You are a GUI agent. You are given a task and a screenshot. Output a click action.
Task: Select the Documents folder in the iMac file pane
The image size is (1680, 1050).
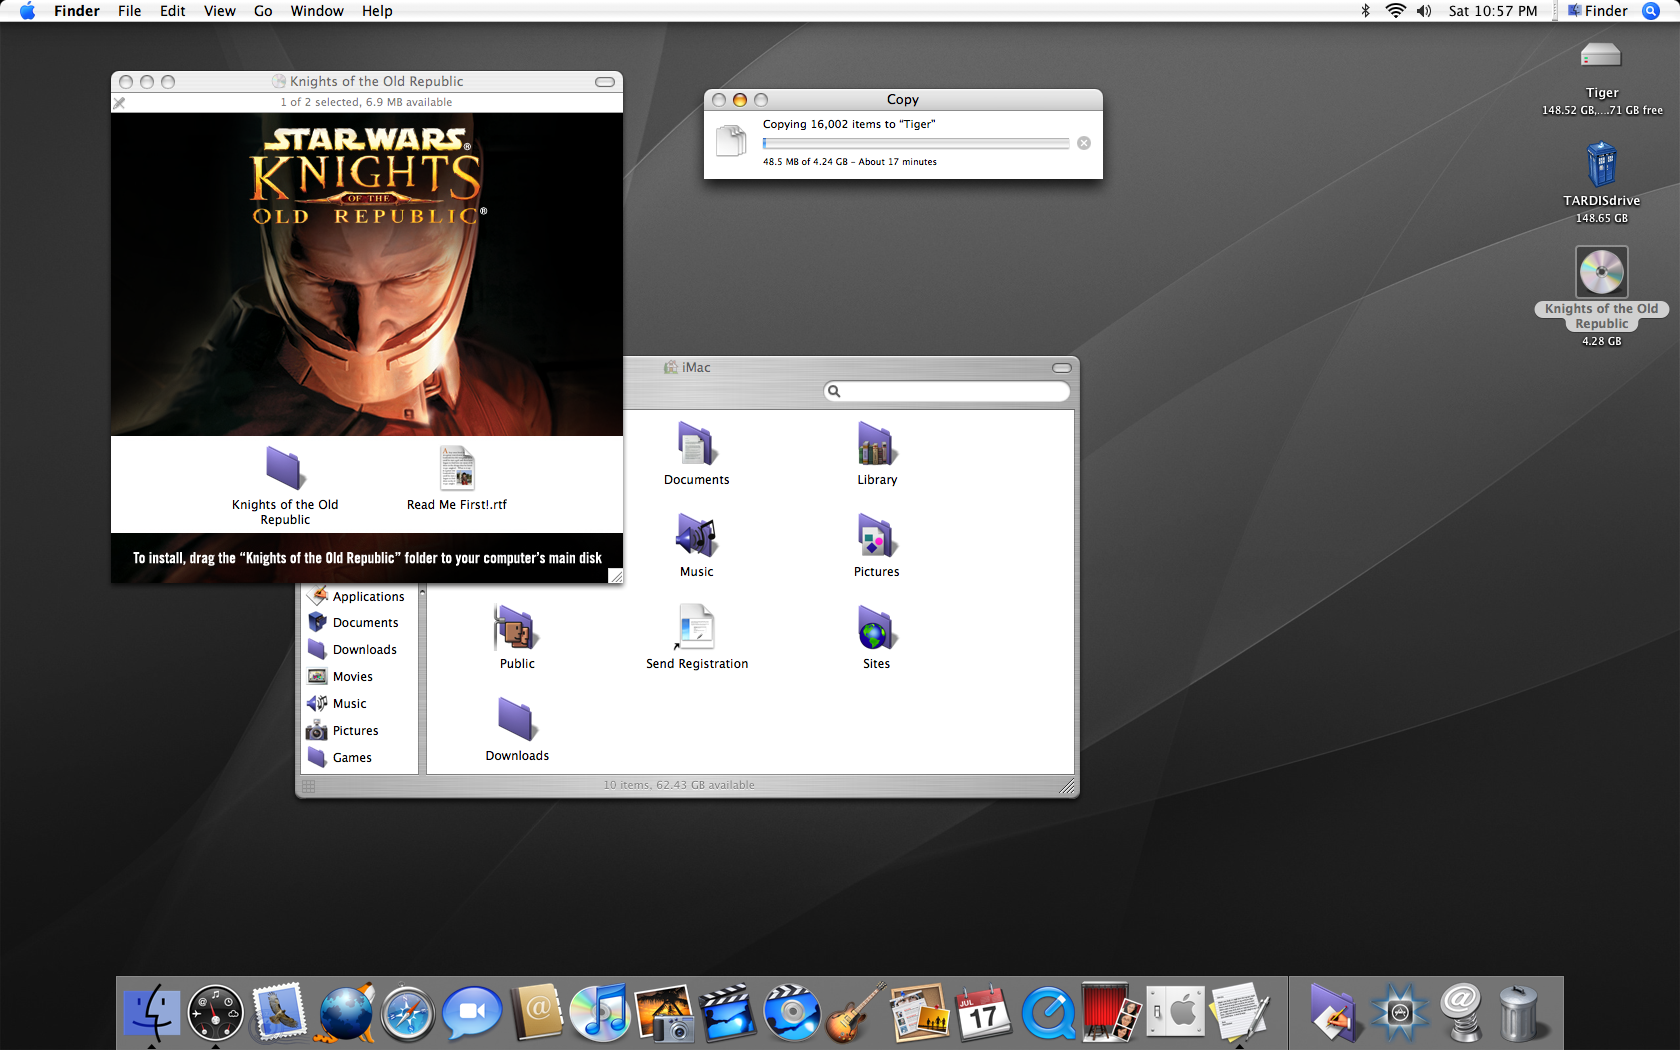[697, 443]
